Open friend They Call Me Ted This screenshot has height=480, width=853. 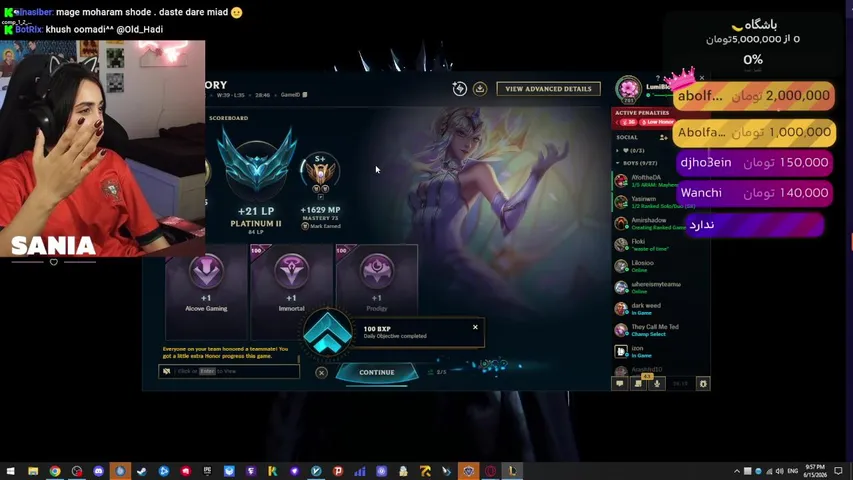tap(661, 330)
